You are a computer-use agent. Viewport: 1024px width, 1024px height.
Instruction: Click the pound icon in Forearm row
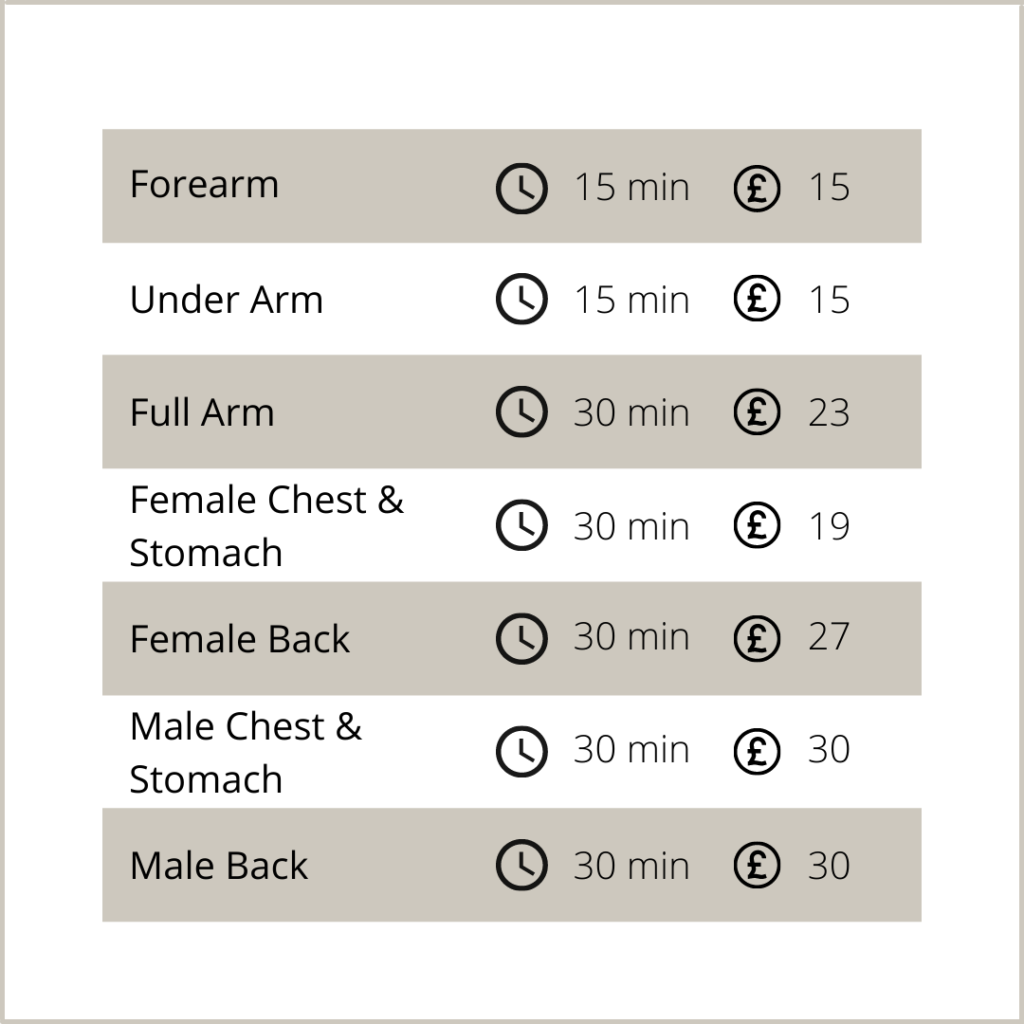click(x=756, y=188)
